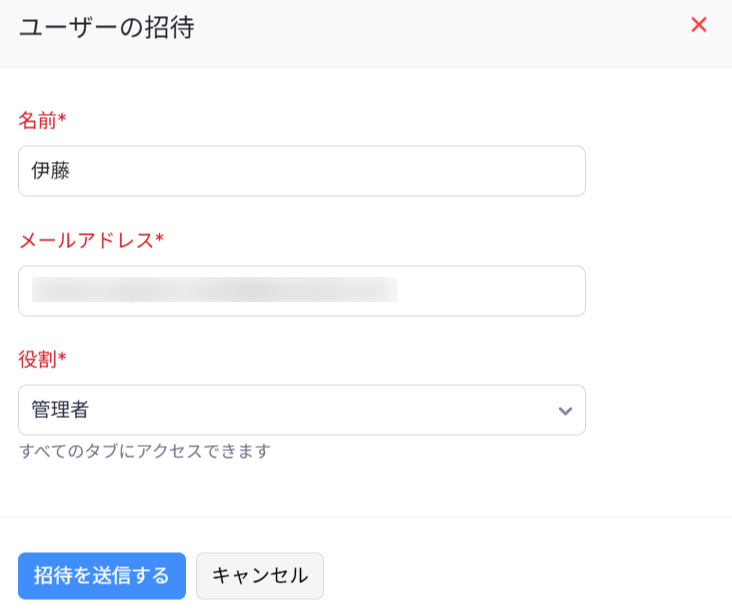Click the red asterisk beside 名前

coord(62,120)
